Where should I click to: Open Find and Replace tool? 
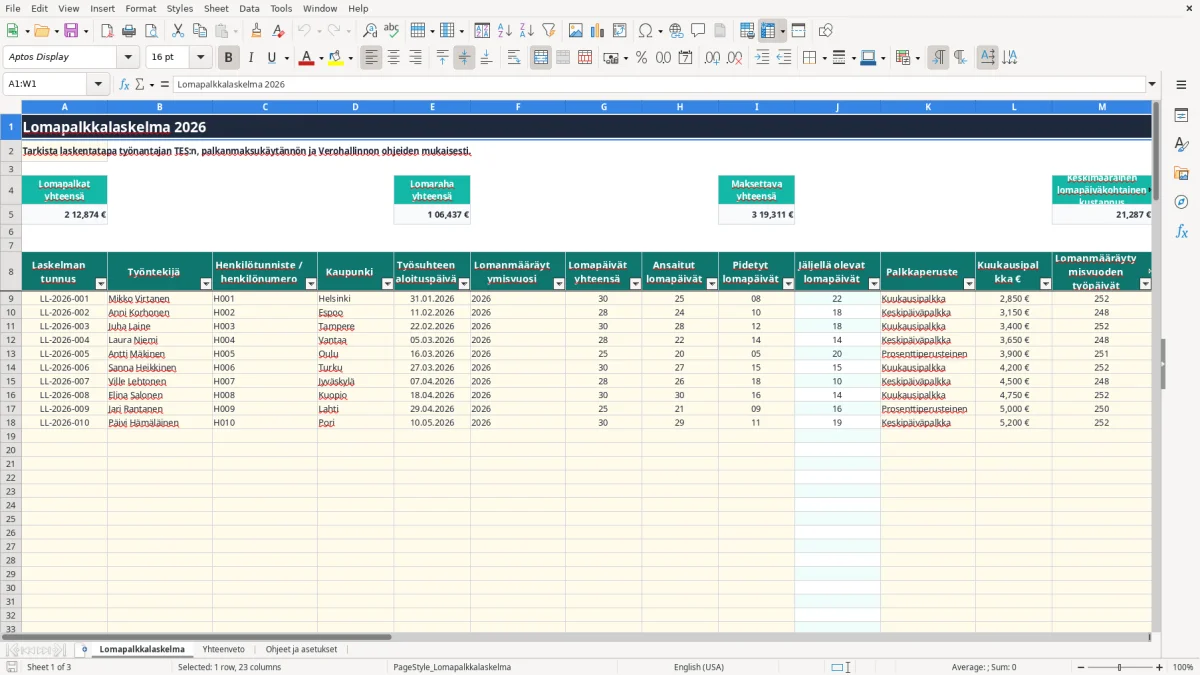(x=370, y=31)
